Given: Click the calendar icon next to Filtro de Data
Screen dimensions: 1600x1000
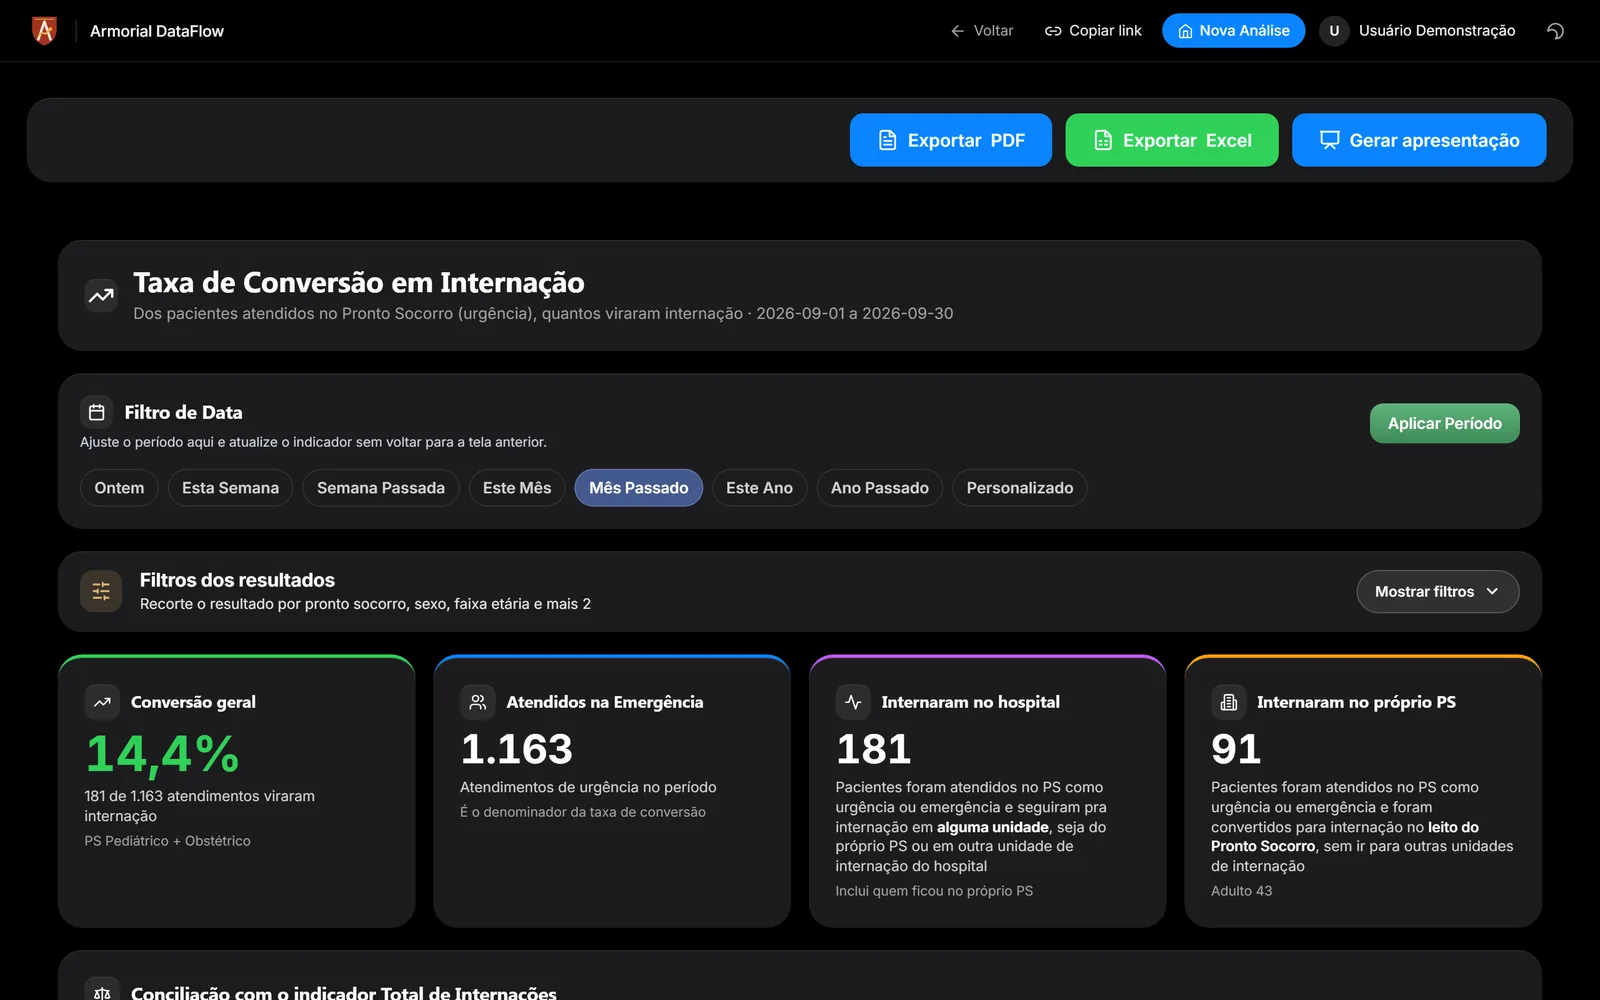Looking at the screenshot, I should [x=97, y=412].
